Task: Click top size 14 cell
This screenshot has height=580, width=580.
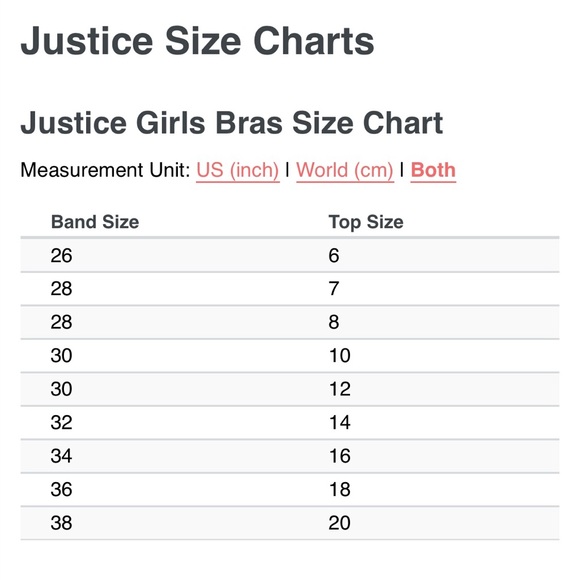Action: (339, 422)
